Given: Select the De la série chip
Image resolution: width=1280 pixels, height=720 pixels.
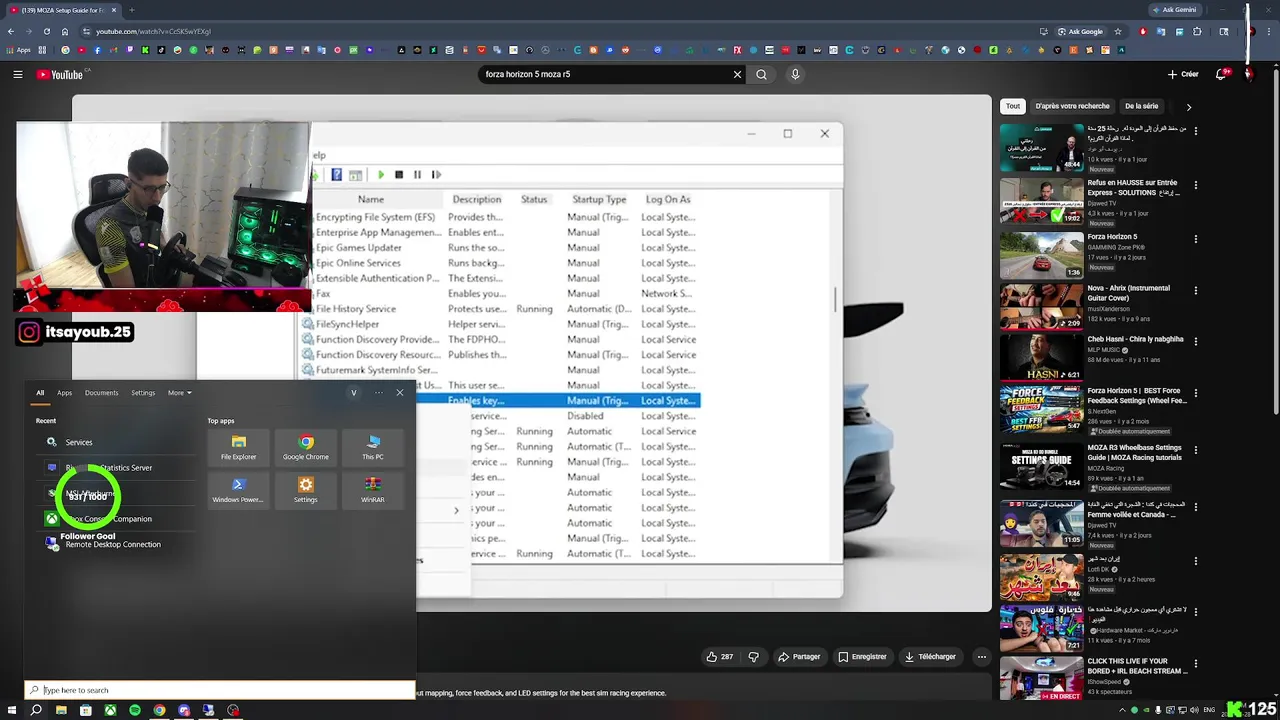Looking at the screenshot, I should pos(1141,106).
